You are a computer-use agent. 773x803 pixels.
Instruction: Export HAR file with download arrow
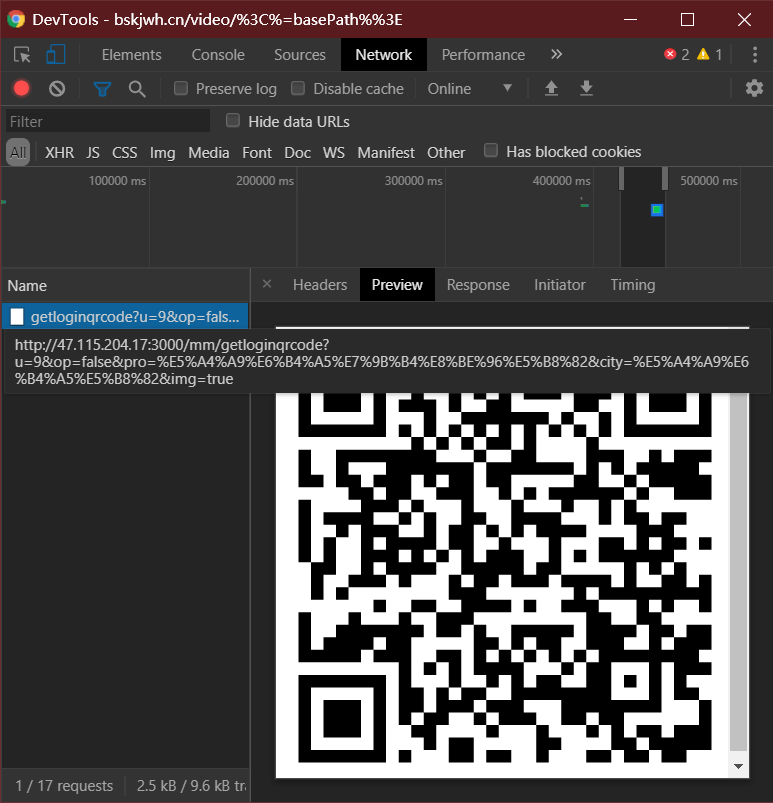click(586, 89)
